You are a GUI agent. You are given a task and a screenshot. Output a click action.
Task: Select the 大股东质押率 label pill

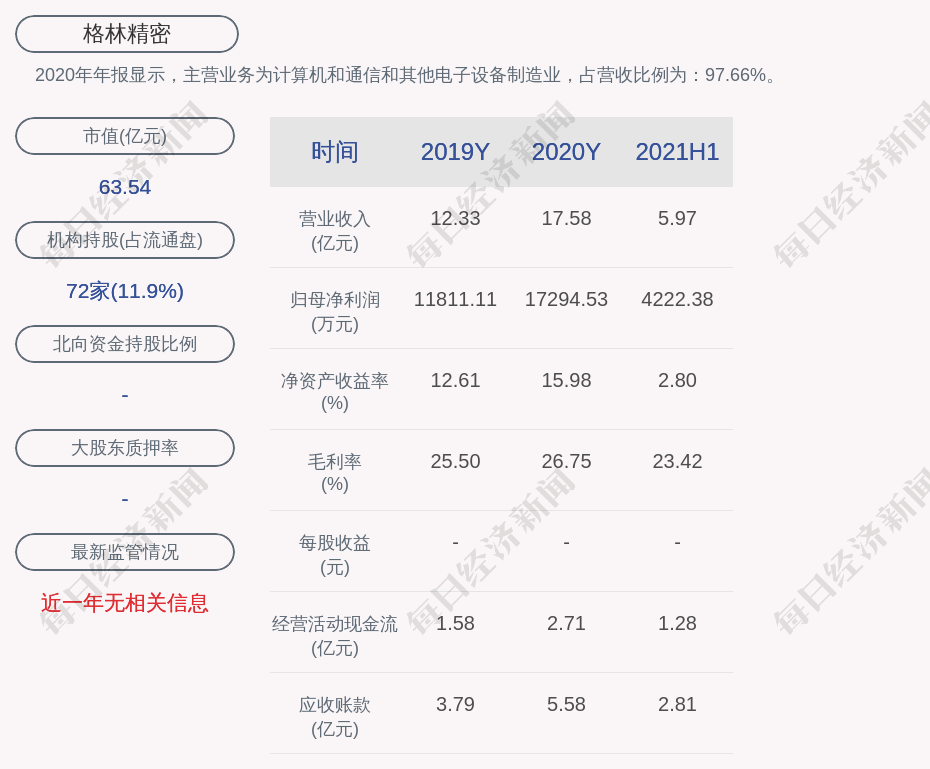click(125, 448)
